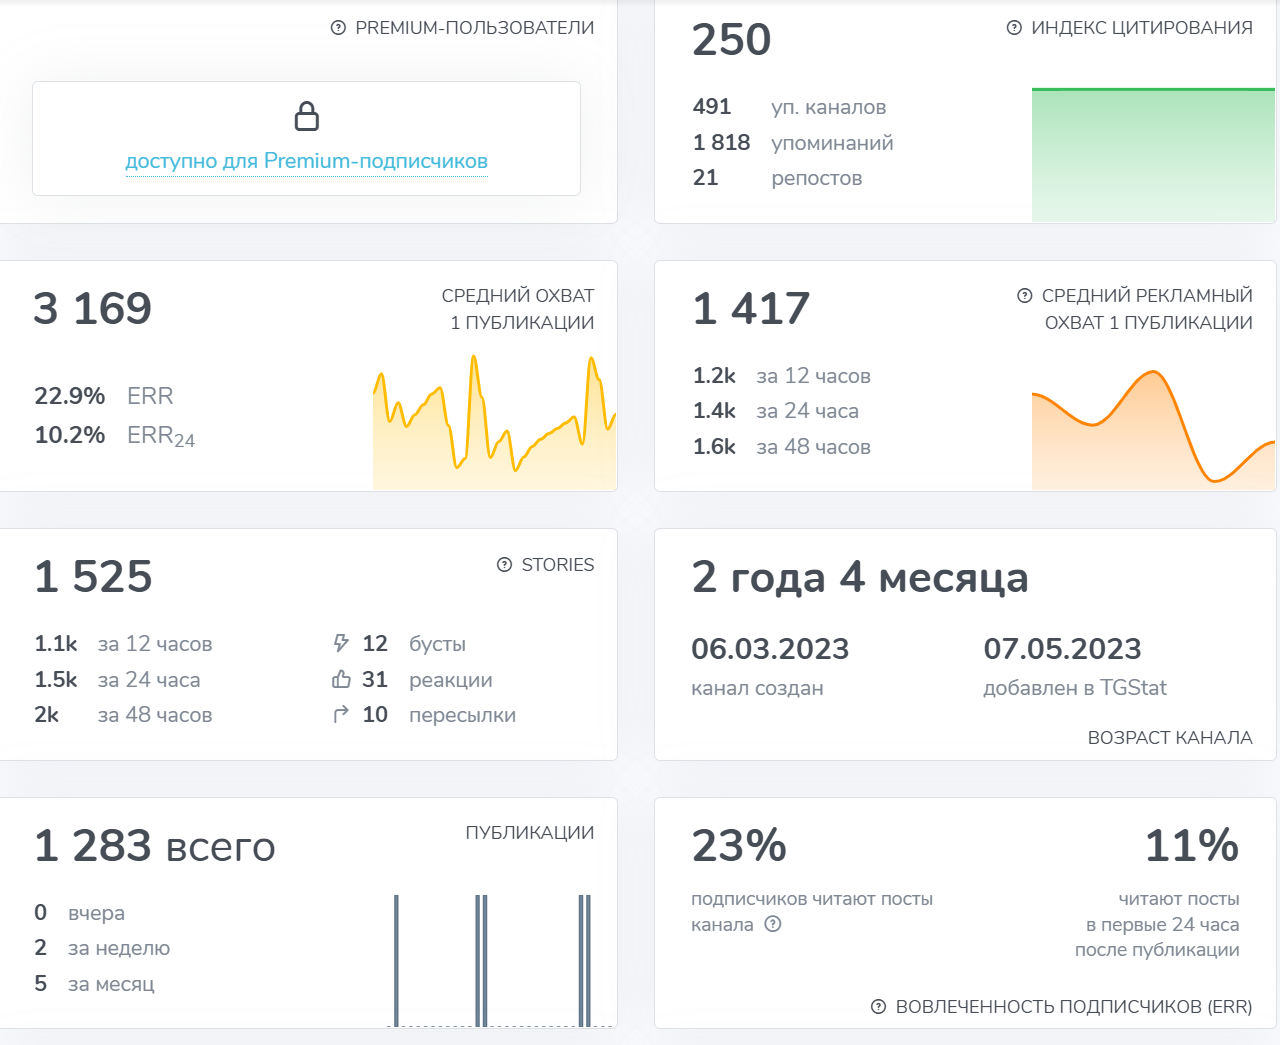Click the 'Возраст канала' label
This screenshot has width=1280, height=1045.
click(x=1169, y=738)
